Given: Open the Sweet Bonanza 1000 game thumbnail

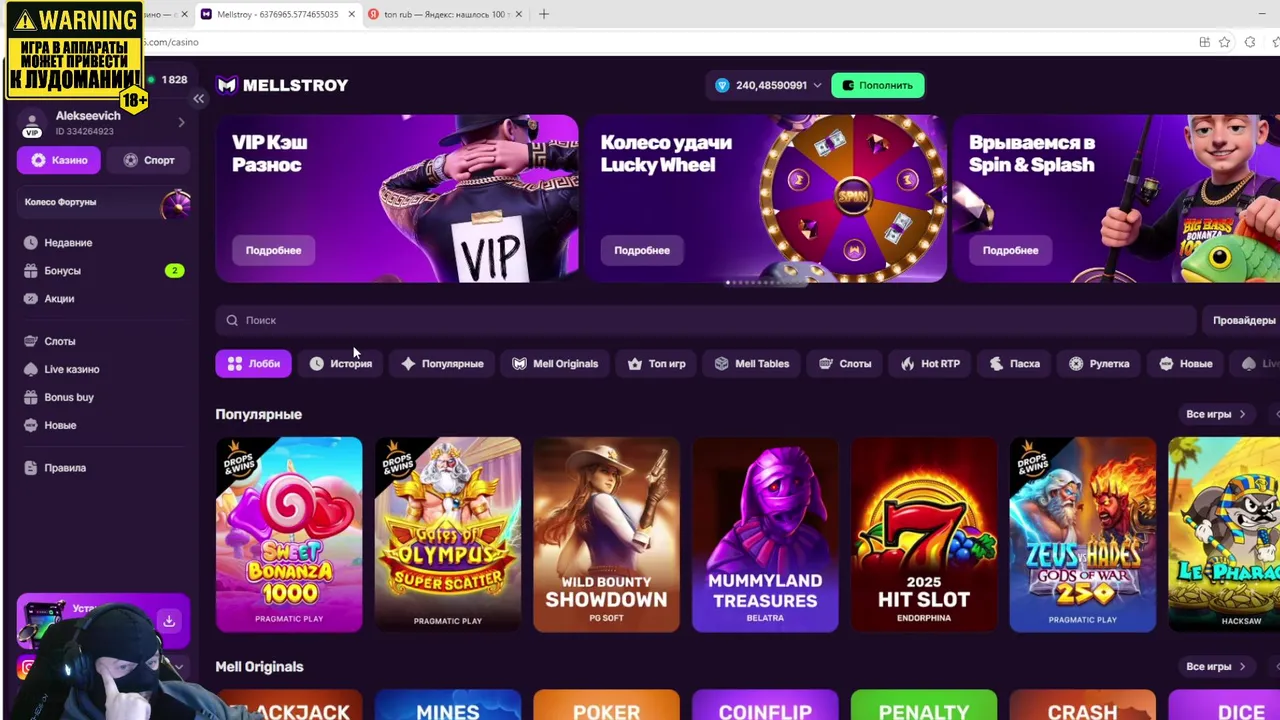Looking at the screenshot, I should [x=289, y=535].
